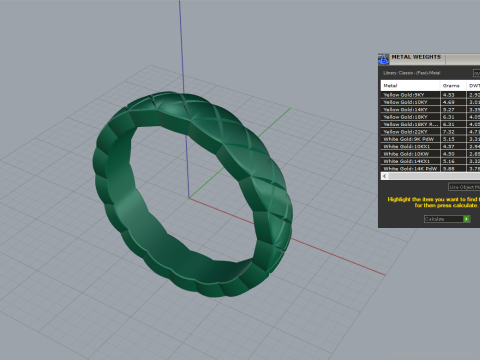The height and width of the screenshot is (360, 480).
Task: Select the White Gold:14KX1 row
Action: click(x=430, y=161)
